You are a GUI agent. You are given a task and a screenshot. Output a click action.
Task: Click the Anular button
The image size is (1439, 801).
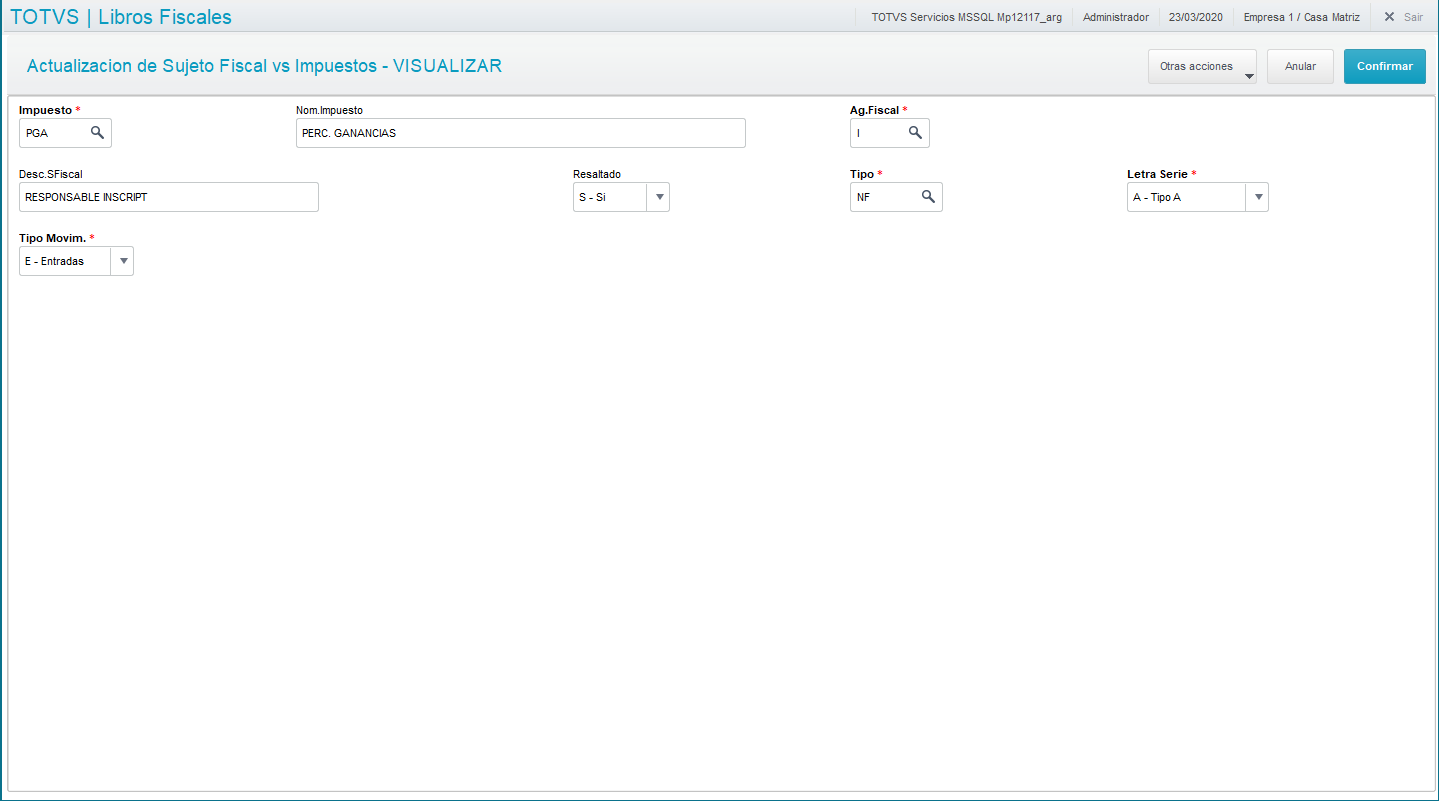(x=1300, y=66)
